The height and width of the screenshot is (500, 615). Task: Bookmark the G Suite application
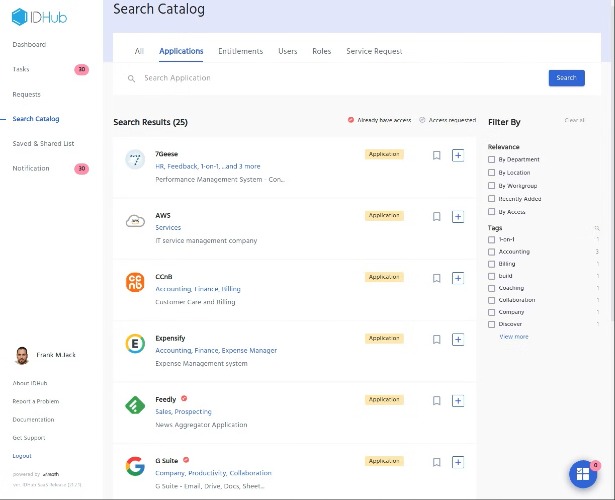[x=437, y=462]
